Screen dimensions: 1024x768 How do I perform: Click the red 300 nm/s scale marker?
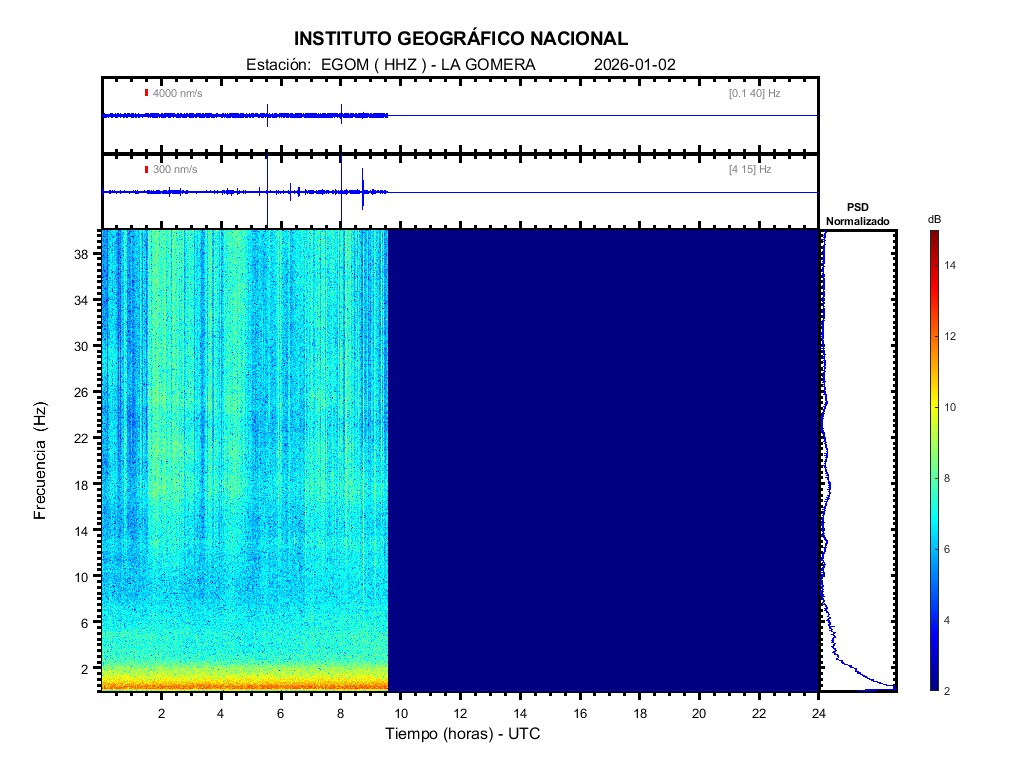(146, 169)
